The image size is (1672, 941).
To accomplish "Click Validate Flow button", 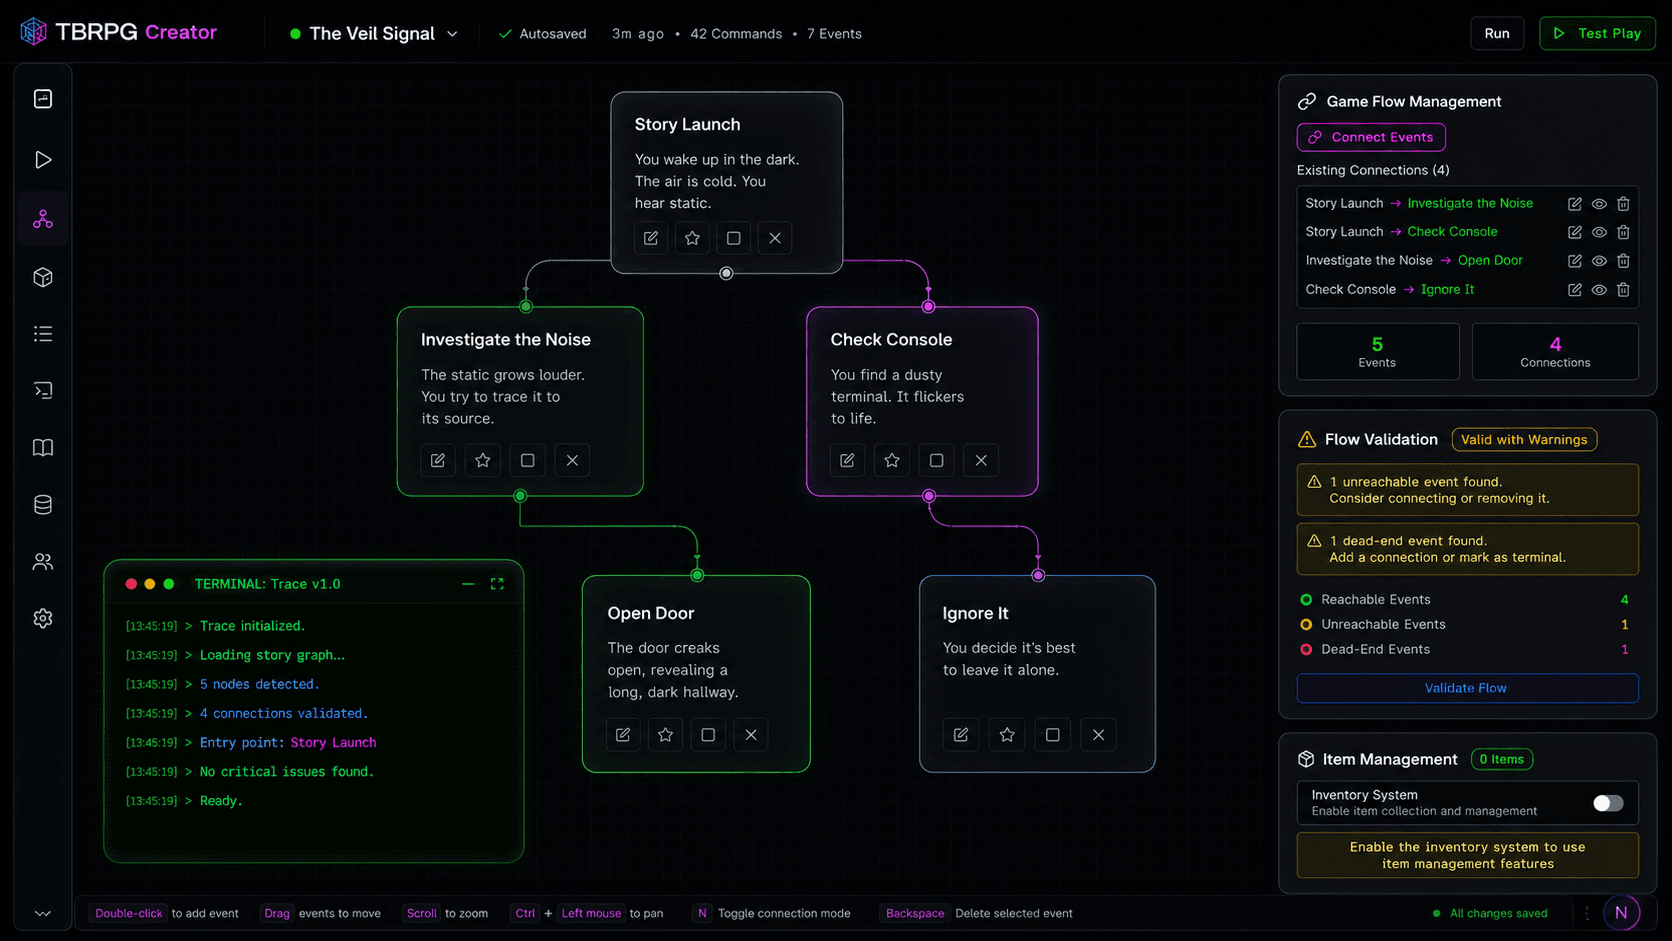I will click(x=1467, y=688).
